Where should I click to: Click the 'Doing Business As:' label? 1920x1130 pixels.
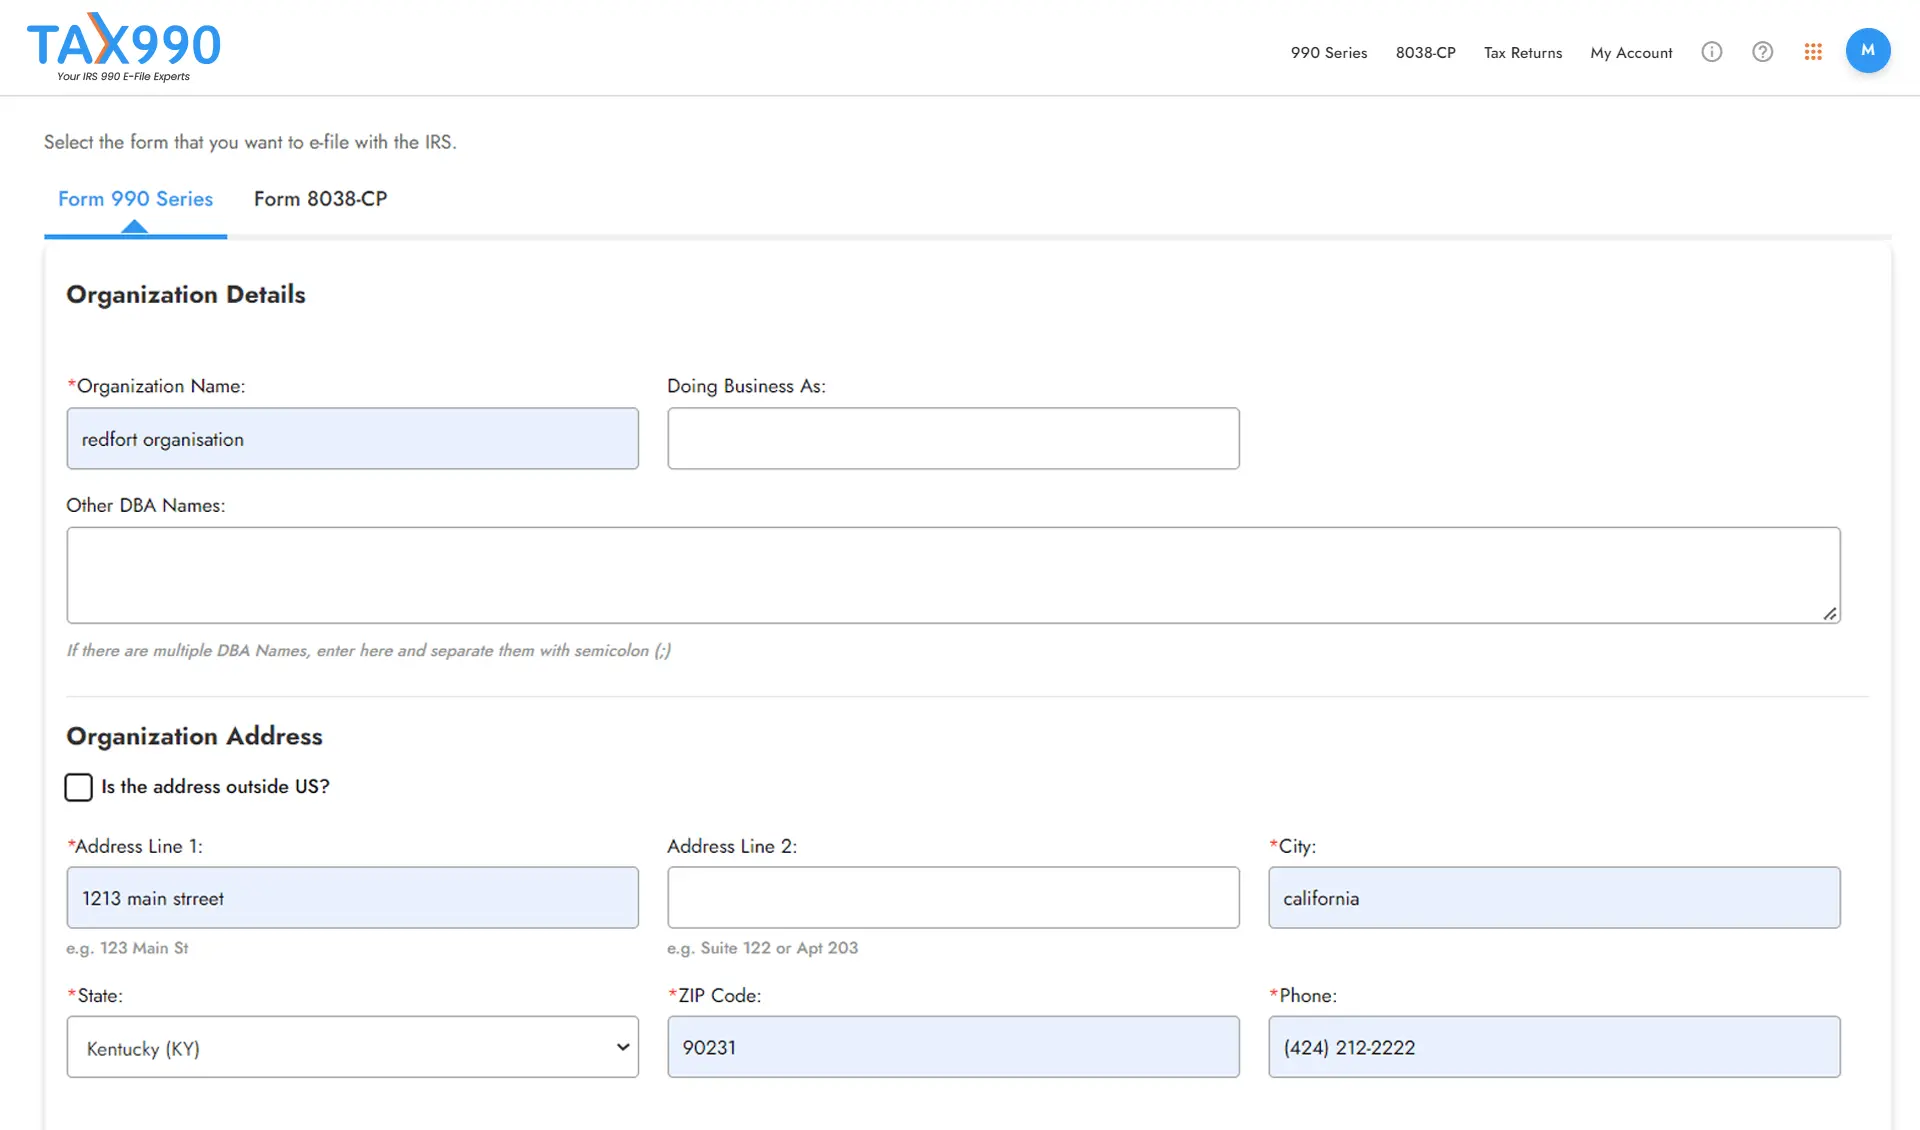pos(746,386)
